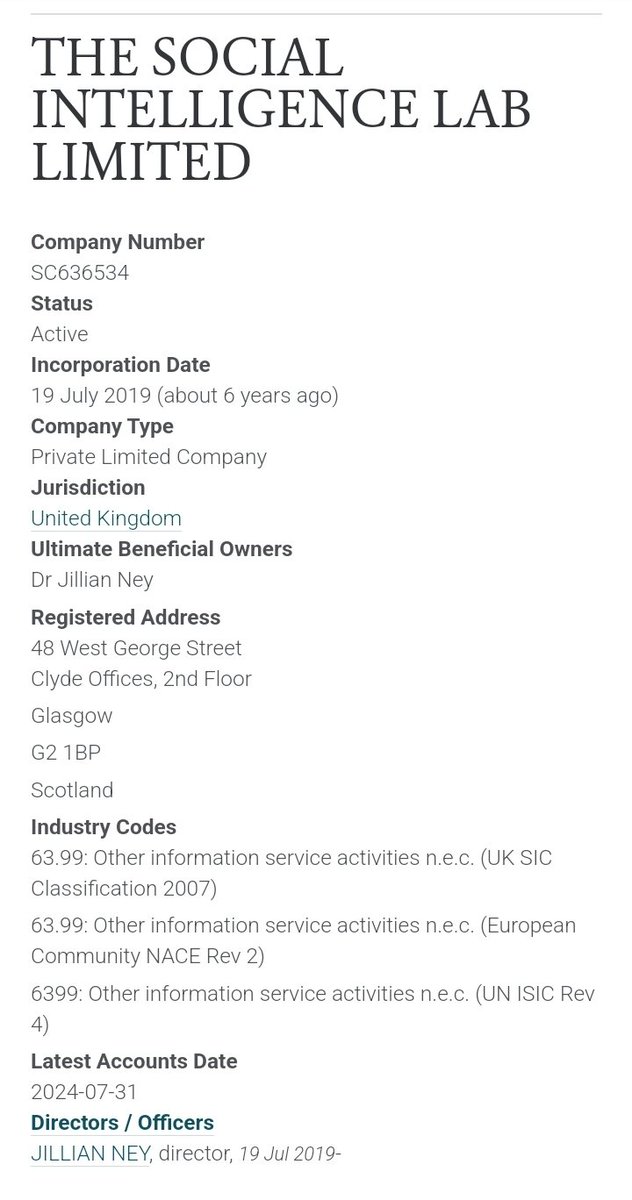Image resolution: width=632 pixels, height=1200 pixels.
Task: Open the Directors / Officers heading link
Action: 122,1123
